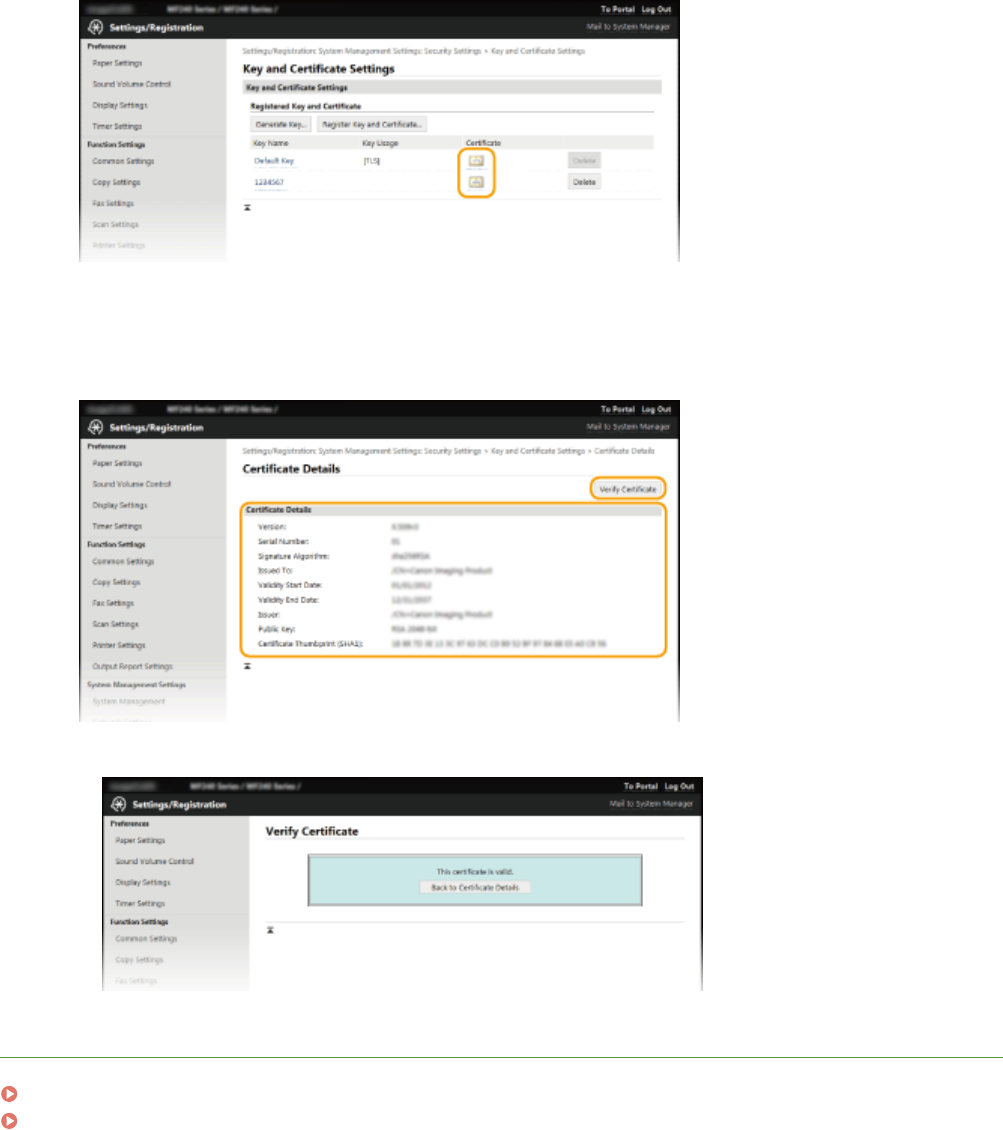Click Signature Algorithm label
1003x1130 pixels.
tap(293, 556)
